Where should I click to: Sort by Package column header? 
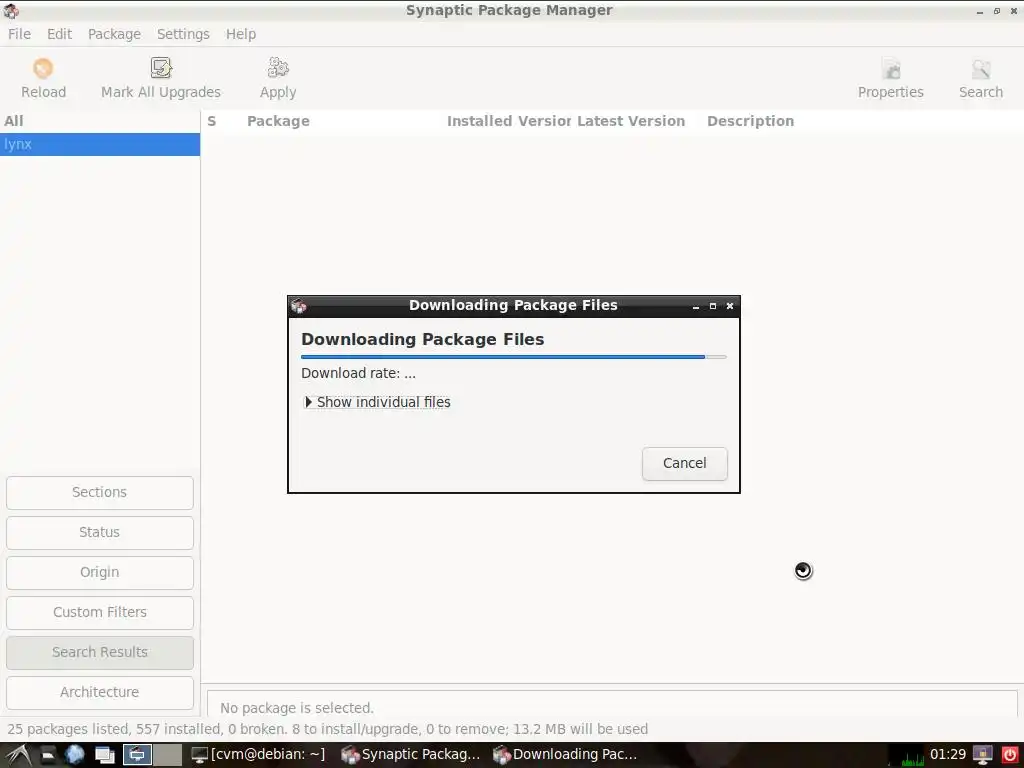click(278, 121)
